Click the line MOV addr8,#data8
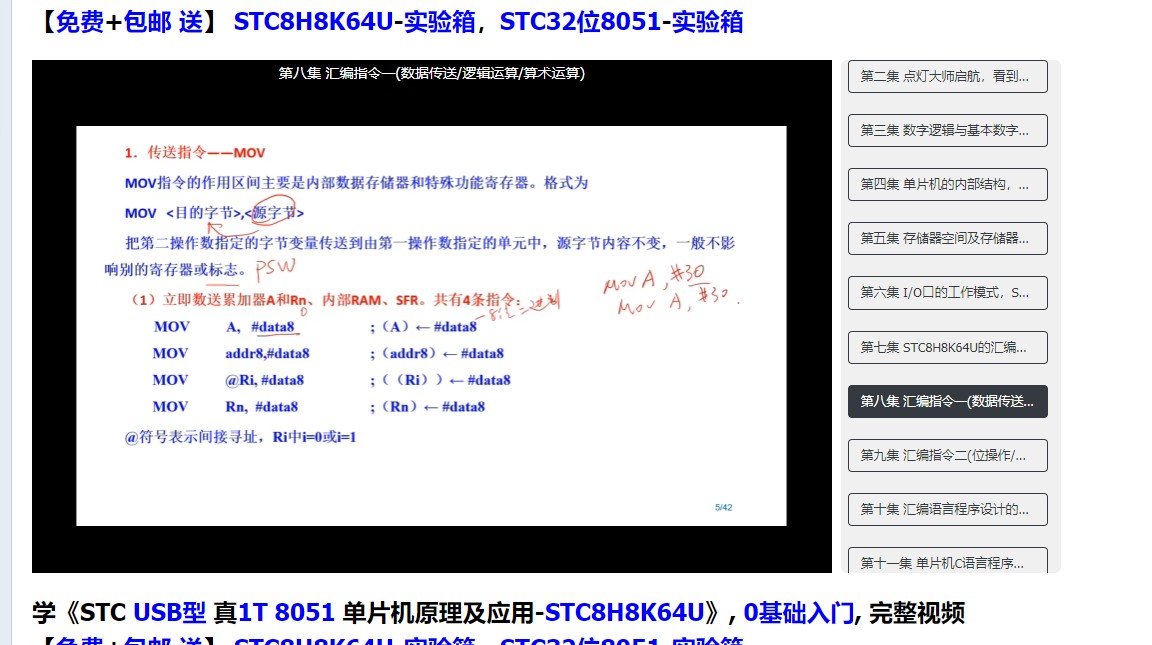Viewport: 1152px width, 645px height. 328,353
